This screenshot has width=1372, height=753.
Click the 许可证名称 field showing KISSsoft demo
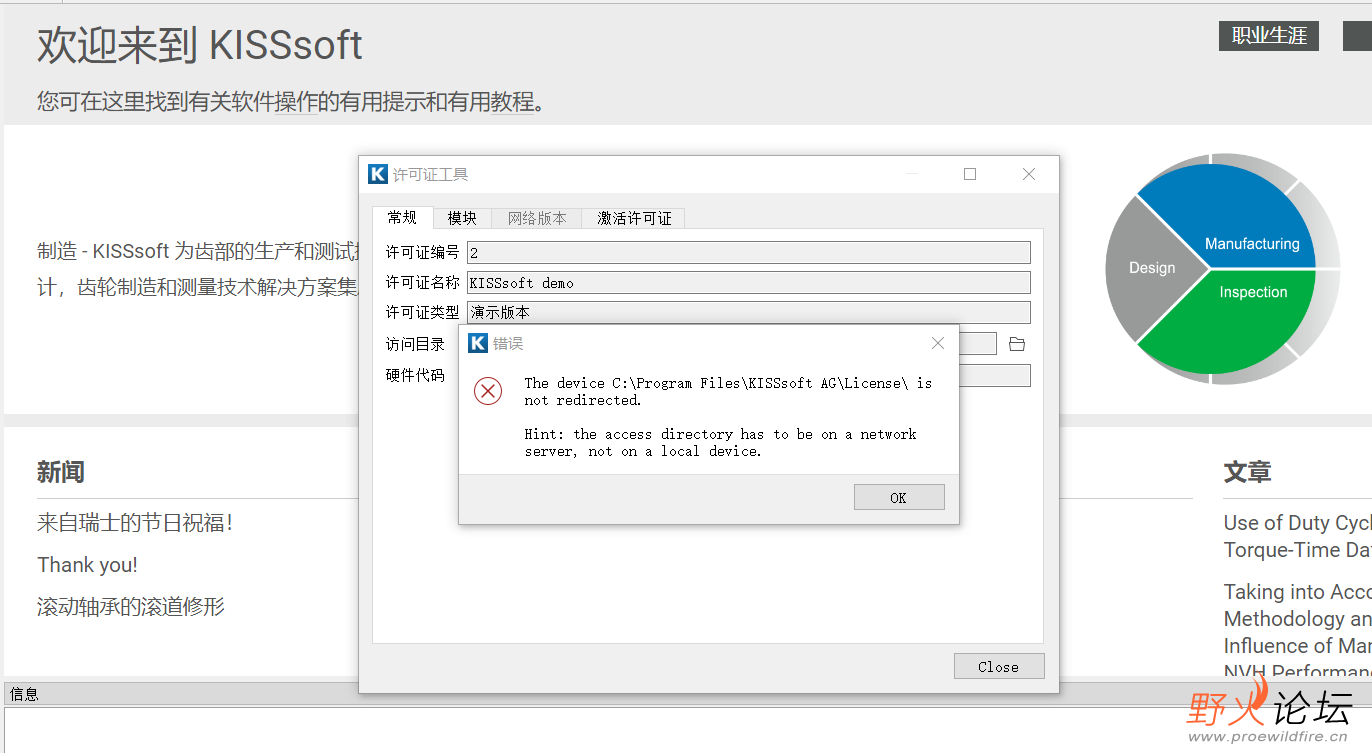point(748,283)
